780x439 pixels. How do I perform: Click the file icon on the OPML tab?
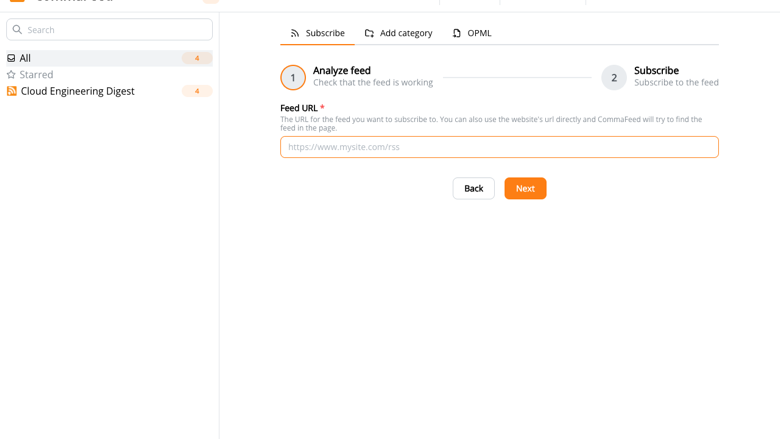point(457,33)
